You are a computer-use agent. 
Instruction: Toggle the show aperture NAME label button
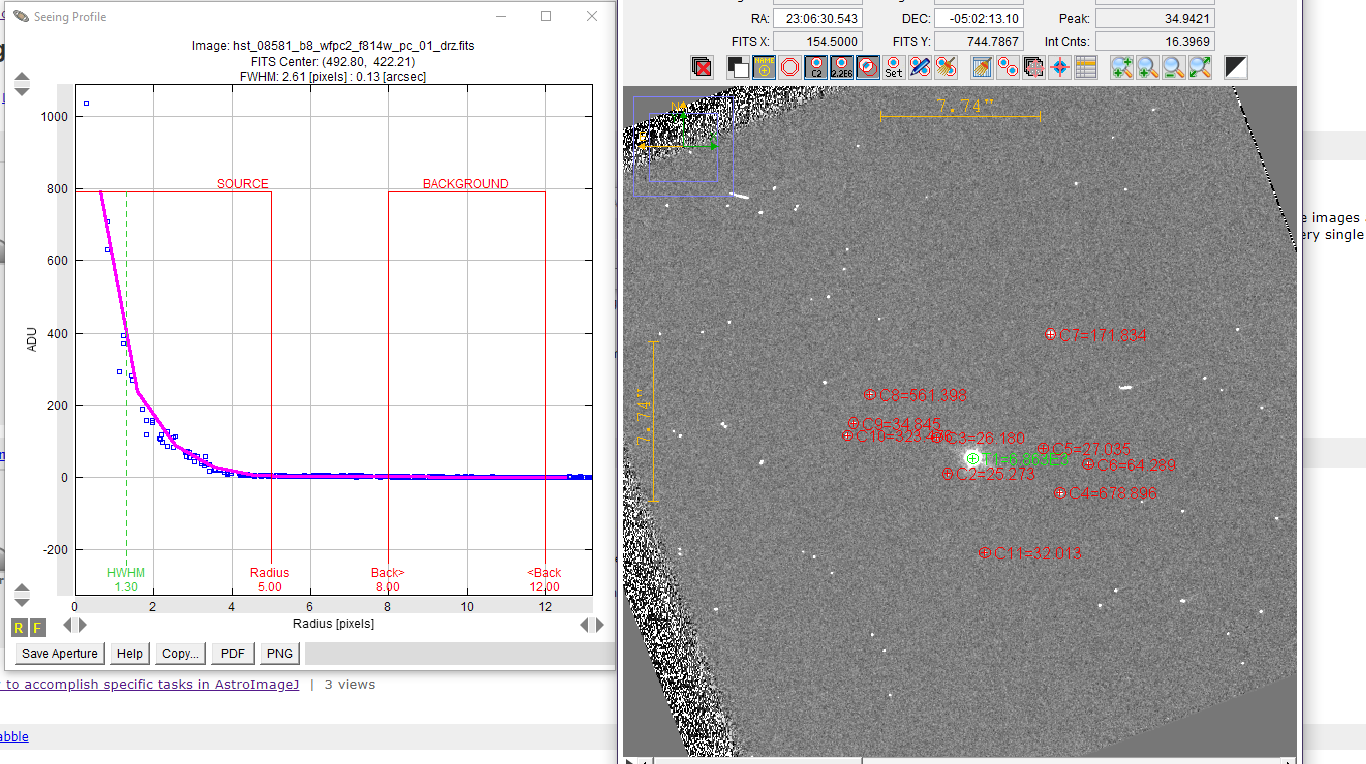click(764, 67)
